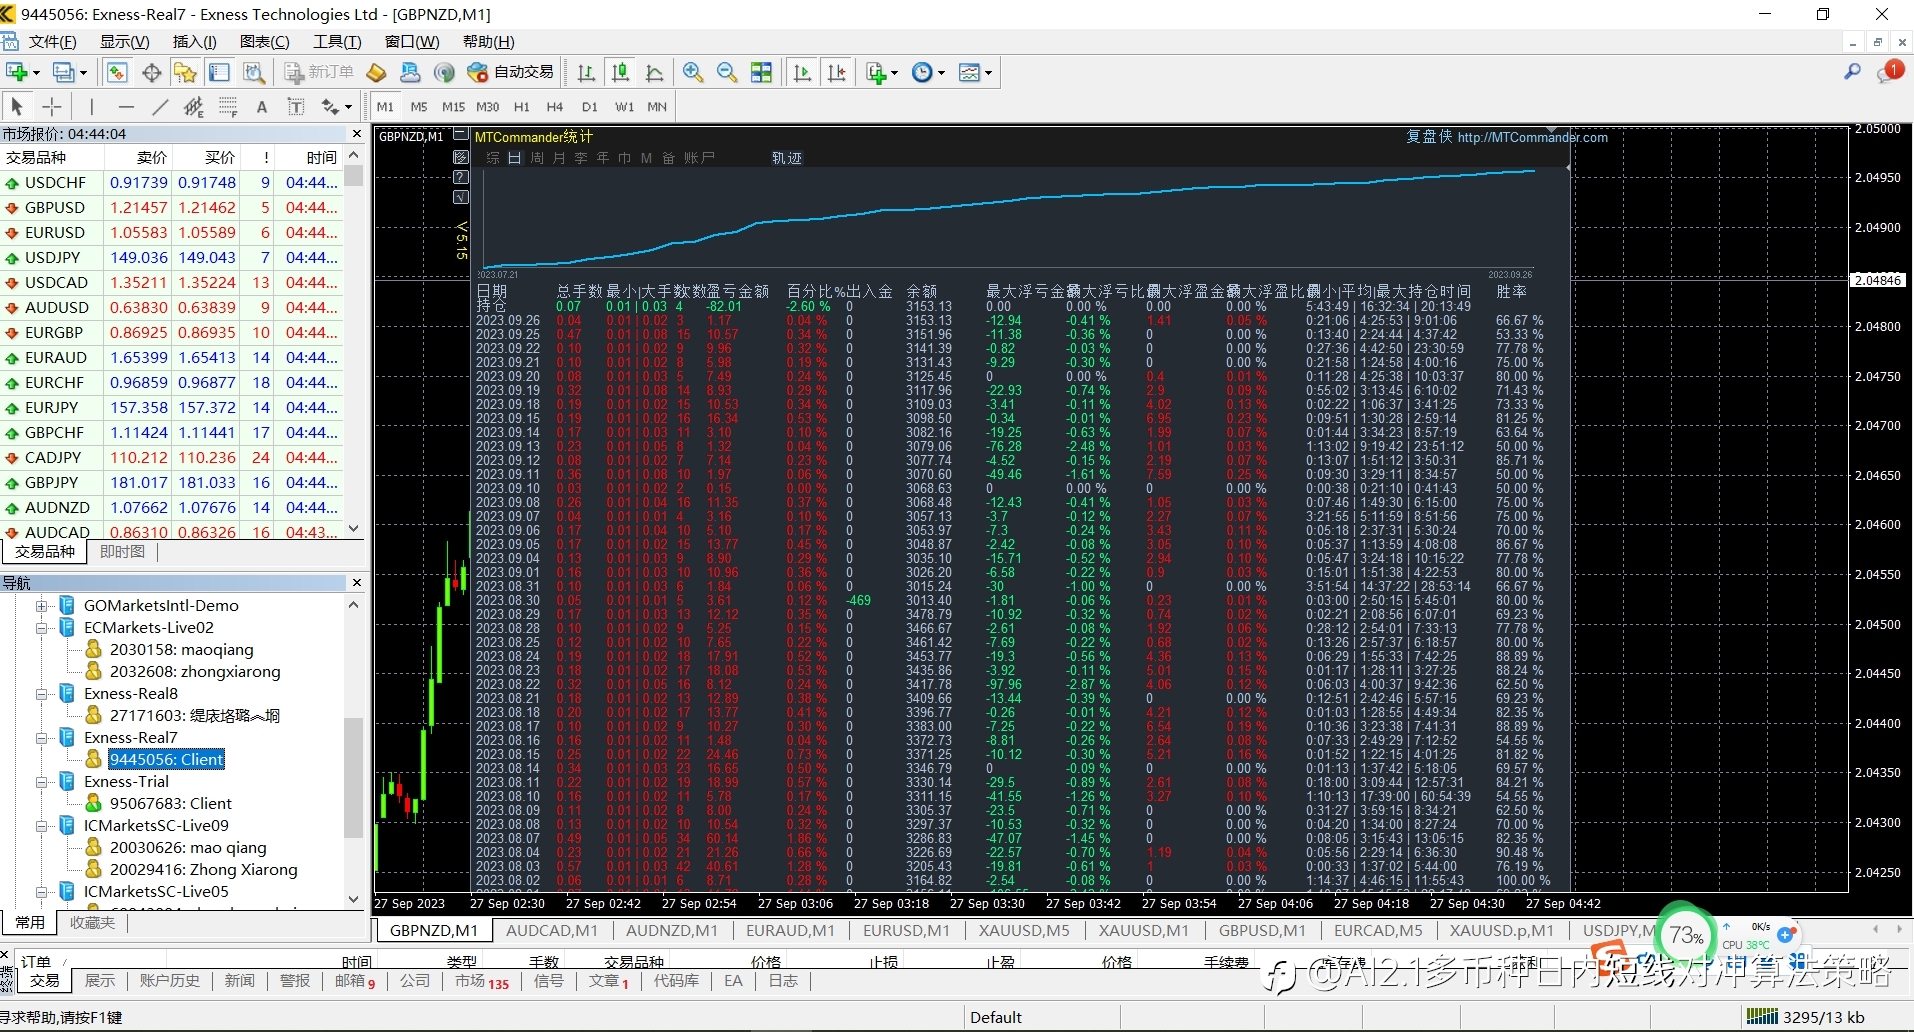This screenshot has height=1032, width=1914.
Task: Open the Indicators list toolbar icon
Action: coord(876,72)
